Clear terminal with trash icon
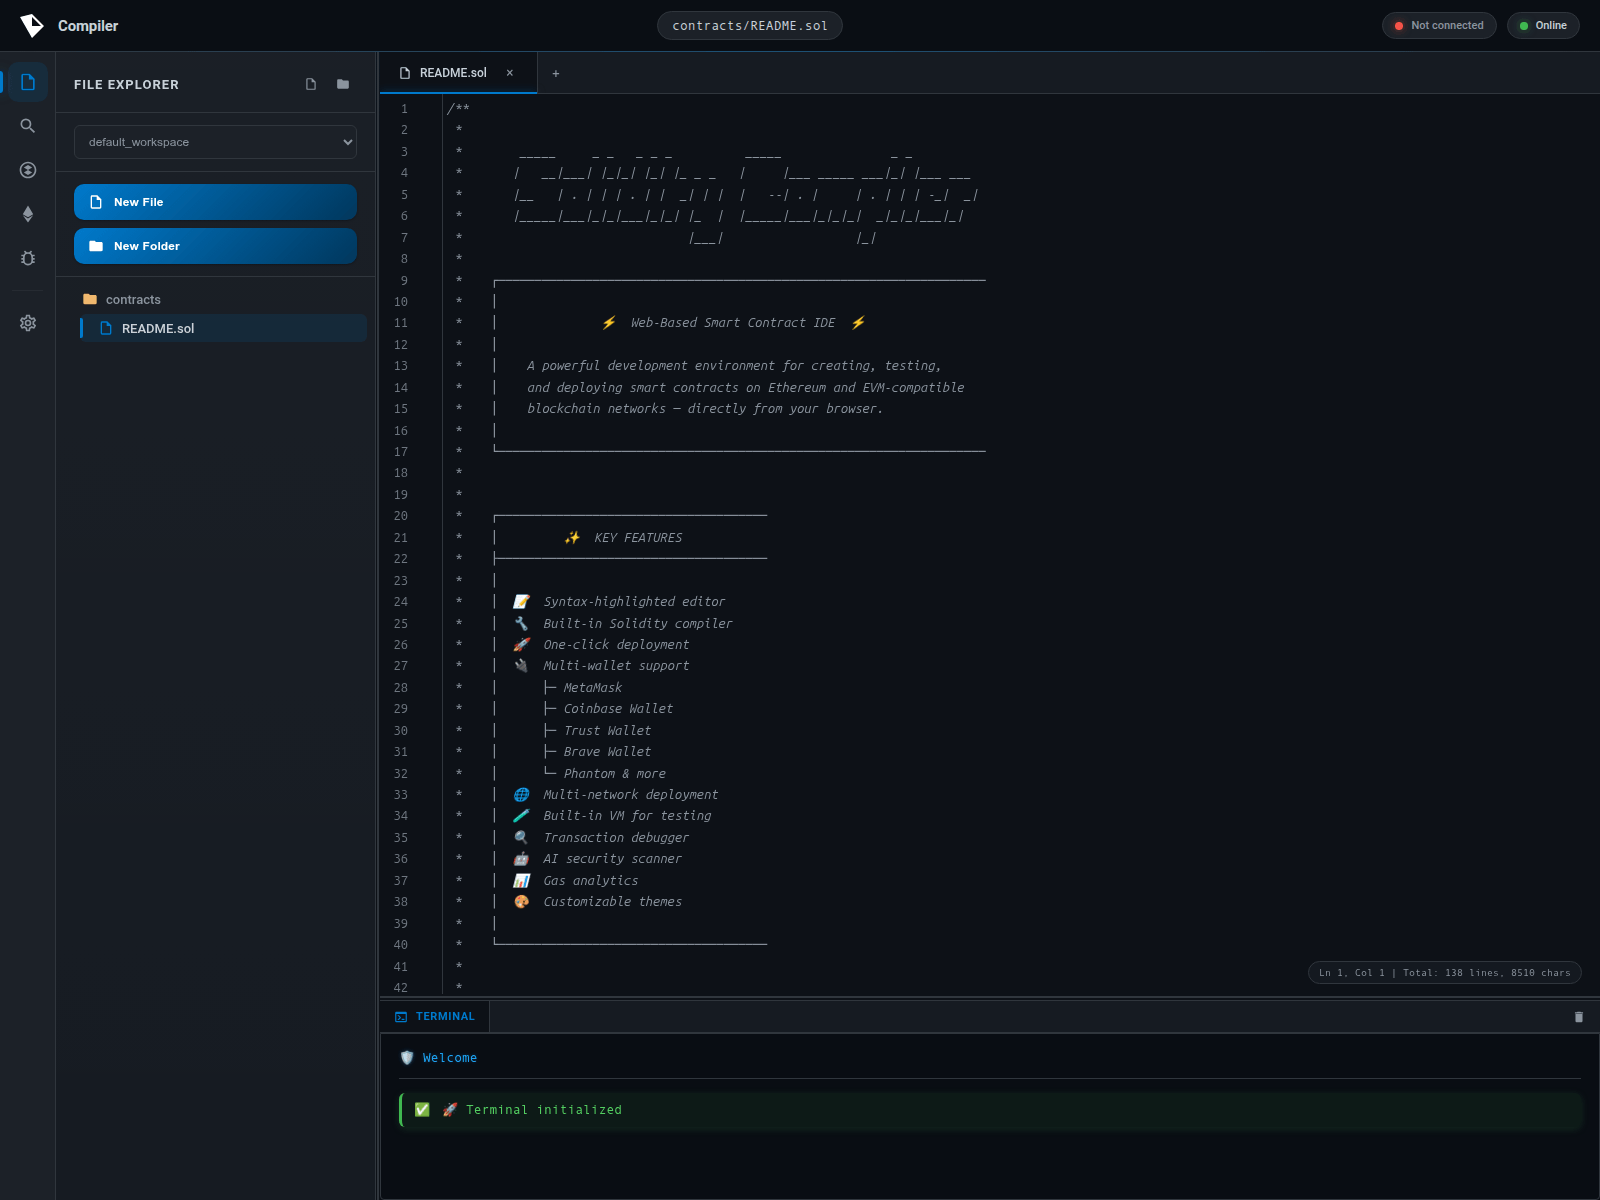The image size is (1600, 1200). click(1579, 1017)
